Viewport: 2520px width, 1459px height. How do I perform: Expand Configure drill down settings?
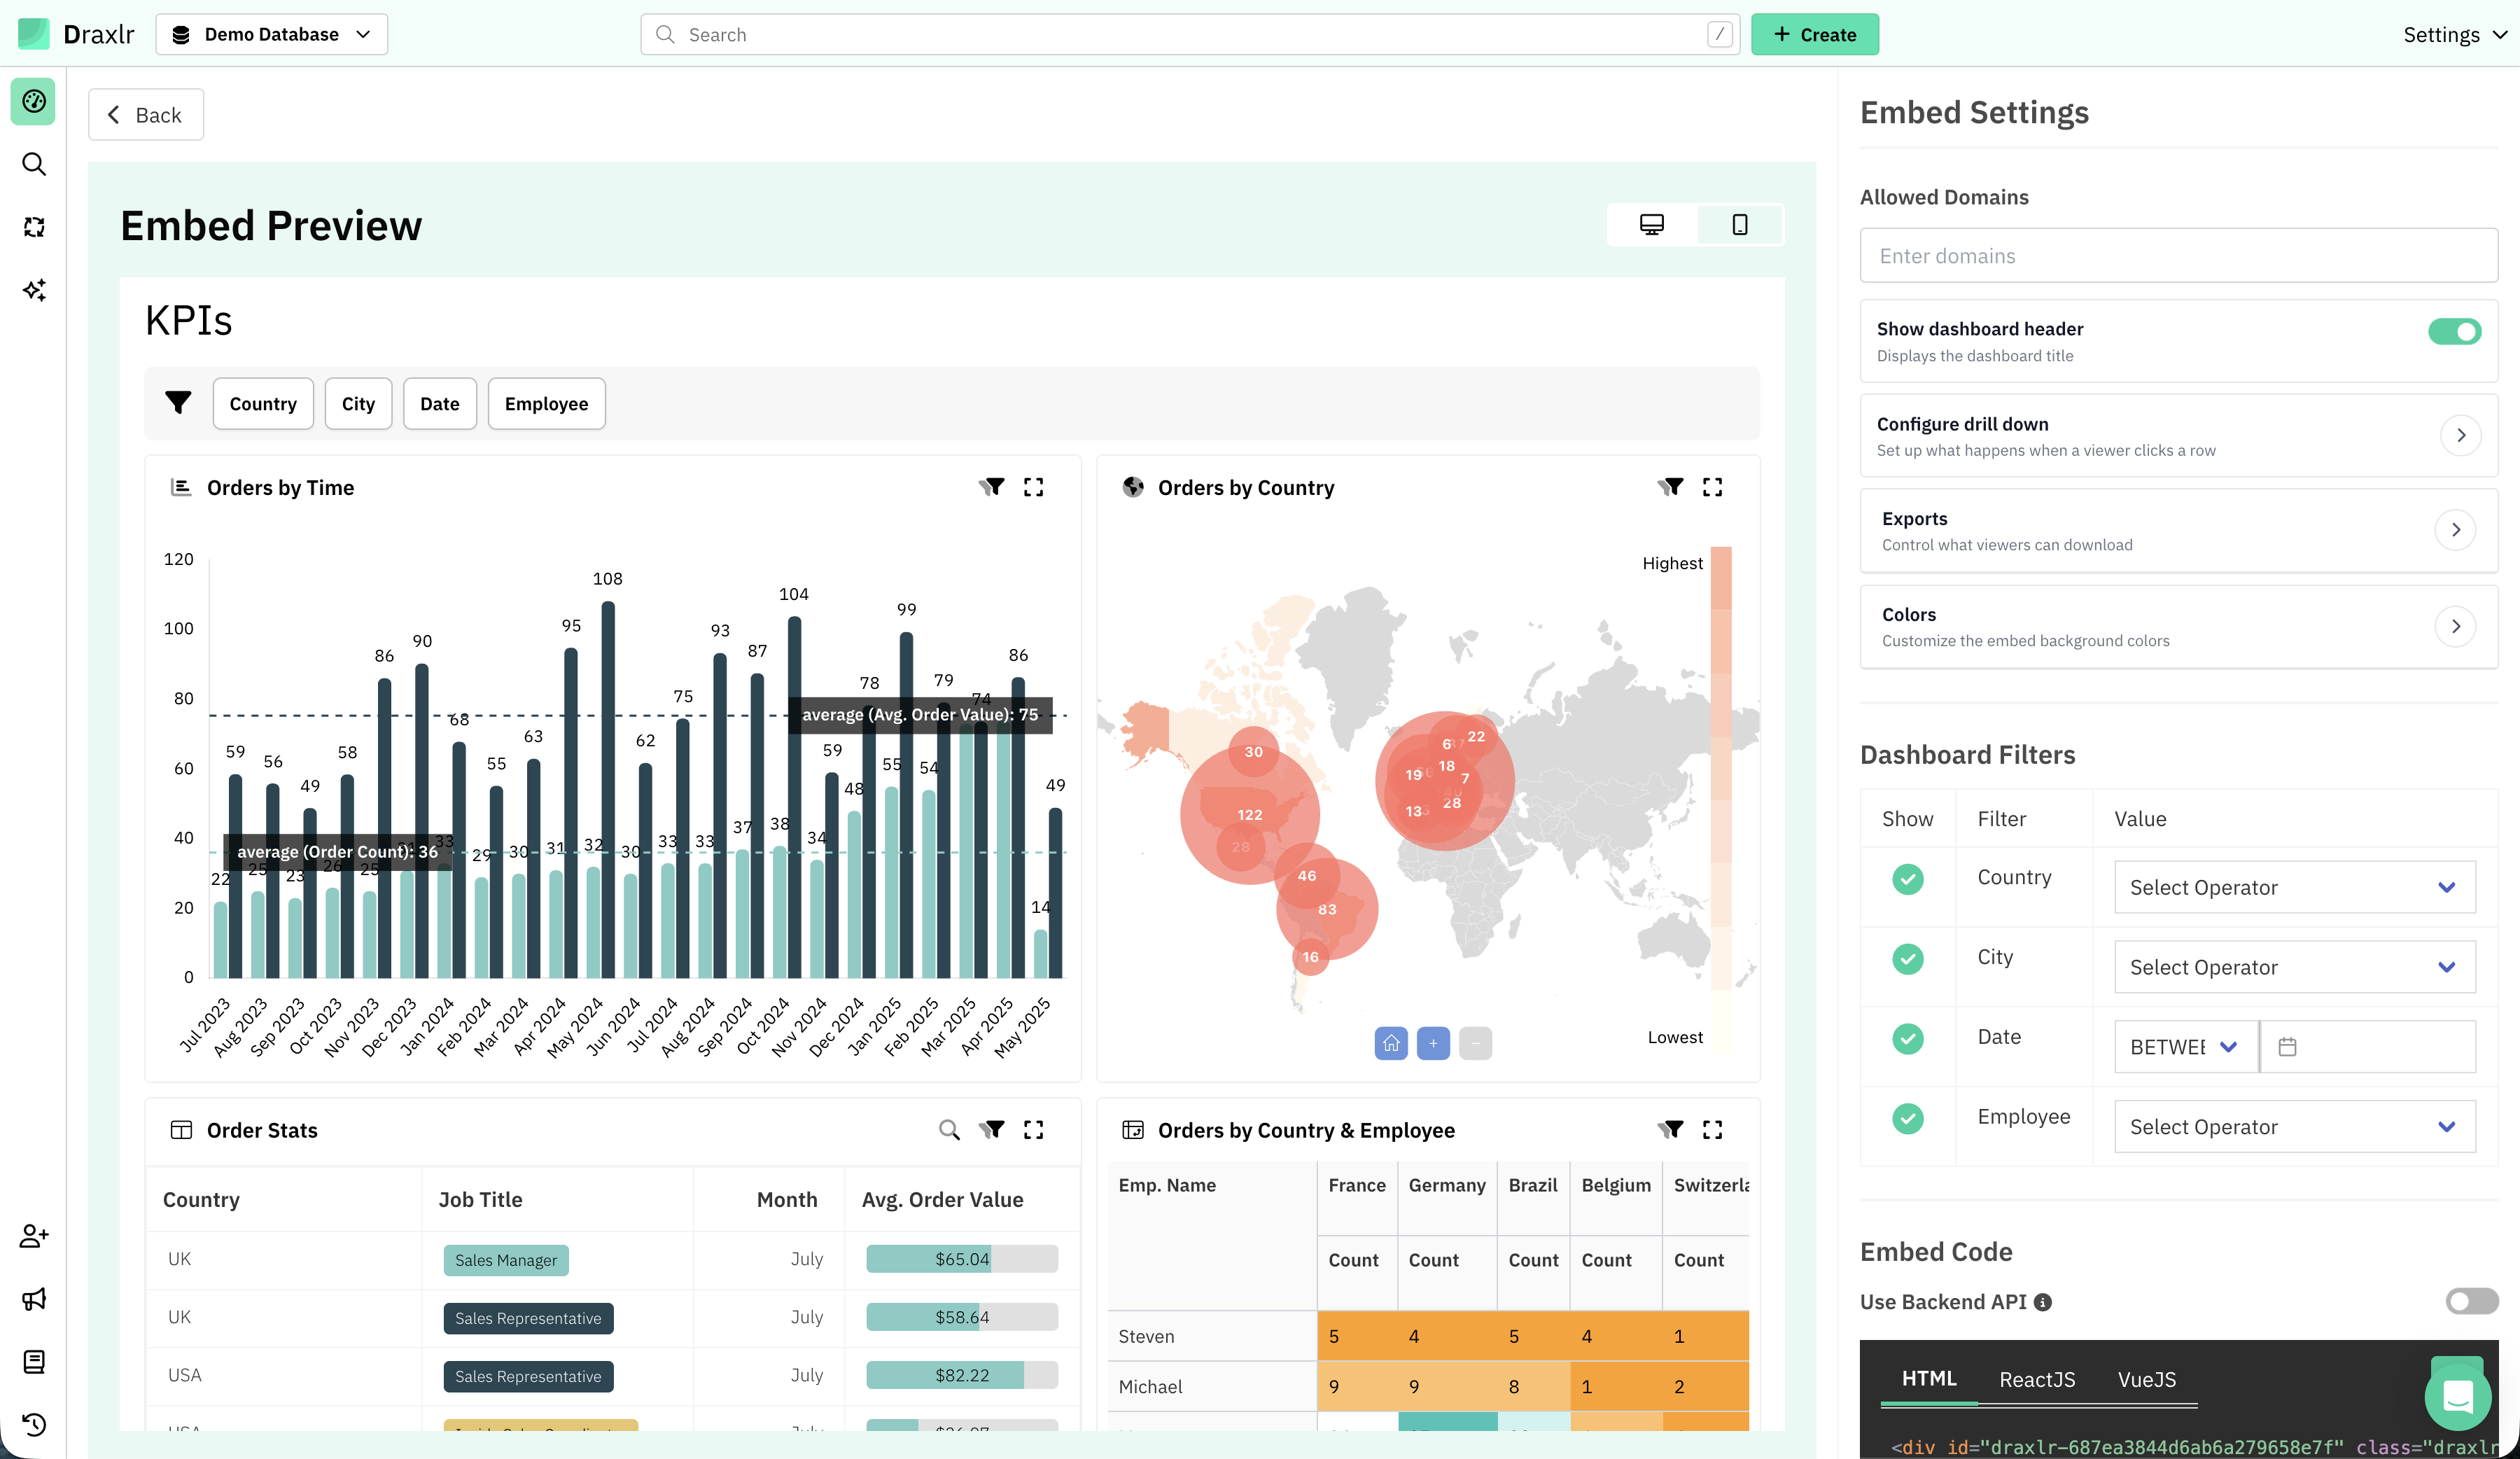click(x=2461, y=435)
